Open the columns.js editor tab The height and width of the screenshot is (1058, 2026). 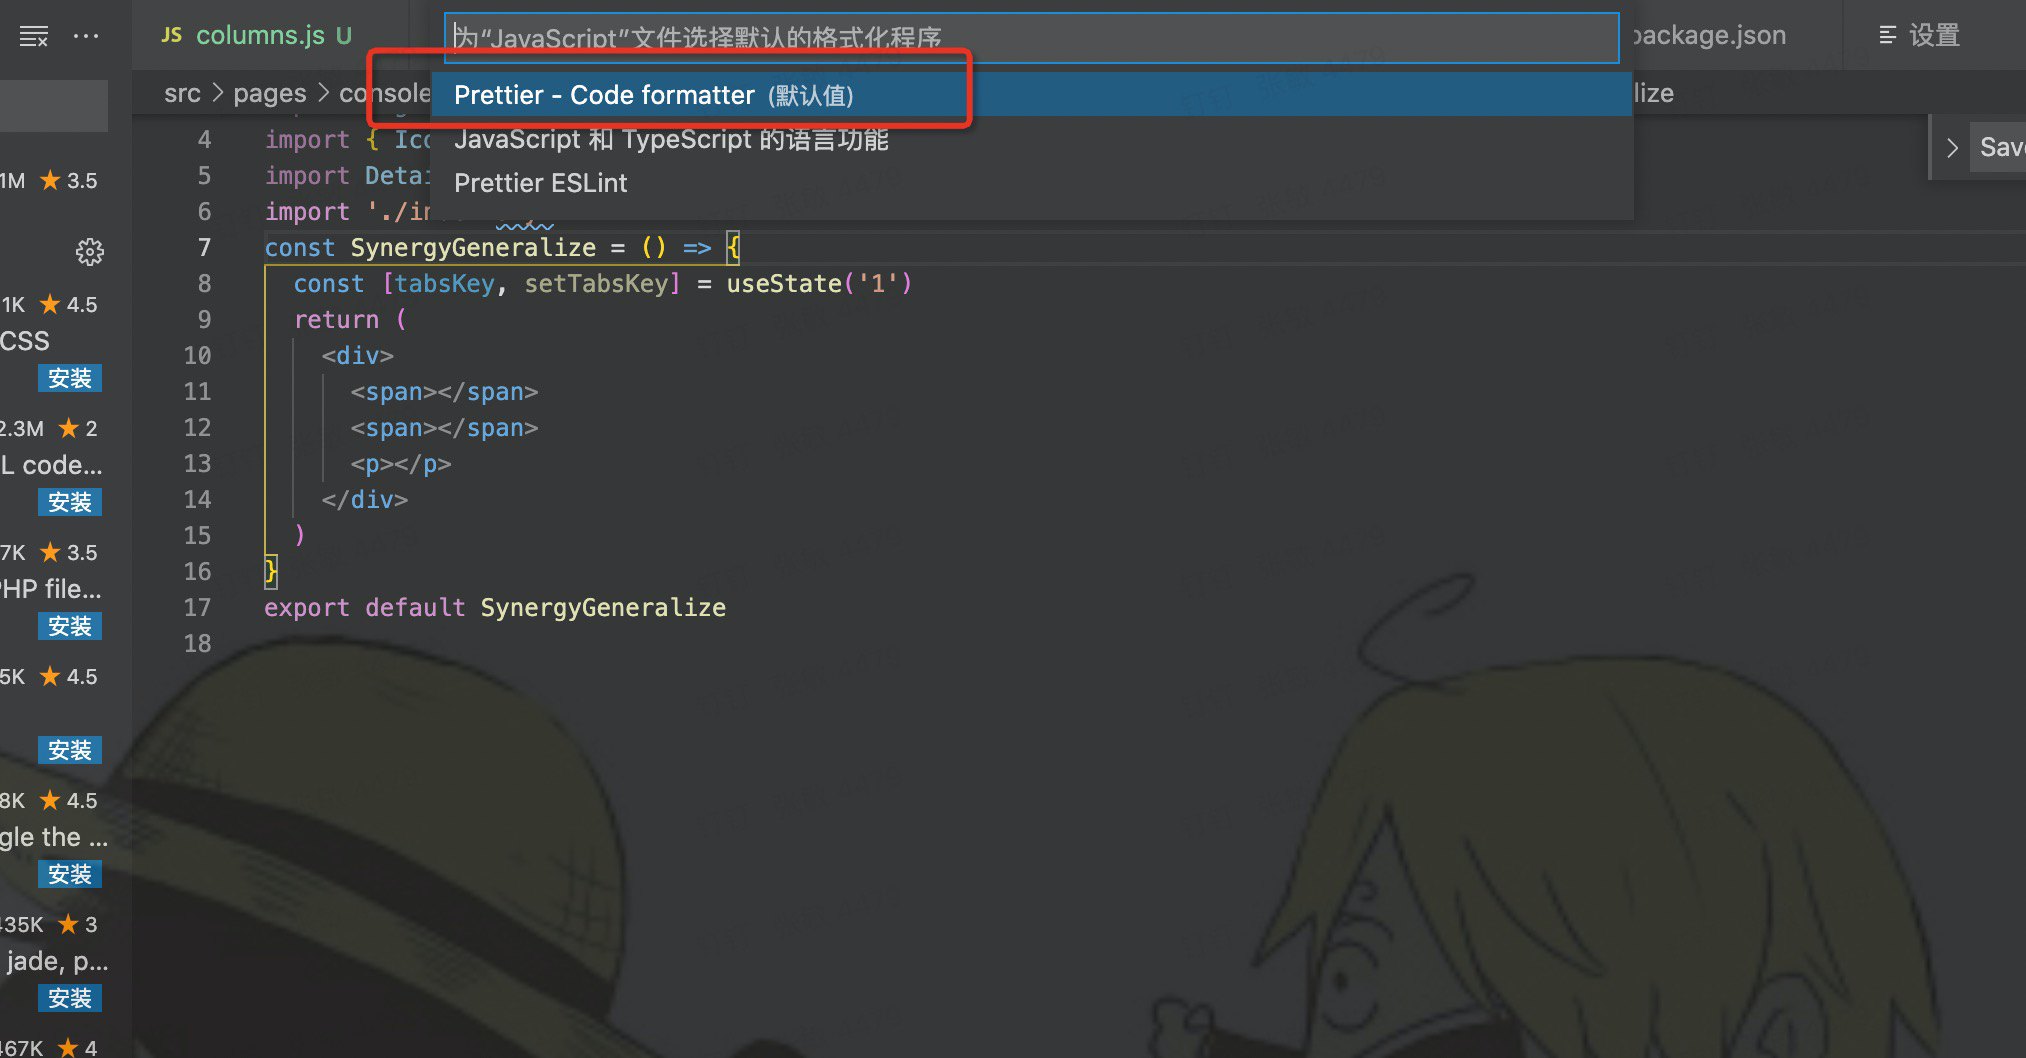[x=257, y=35]
